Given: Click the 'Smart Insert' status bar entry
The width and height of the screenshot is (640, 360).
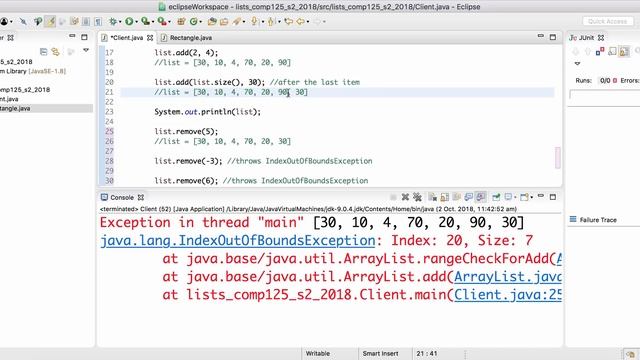Looking at the screenshot, I should click(380, 353).
